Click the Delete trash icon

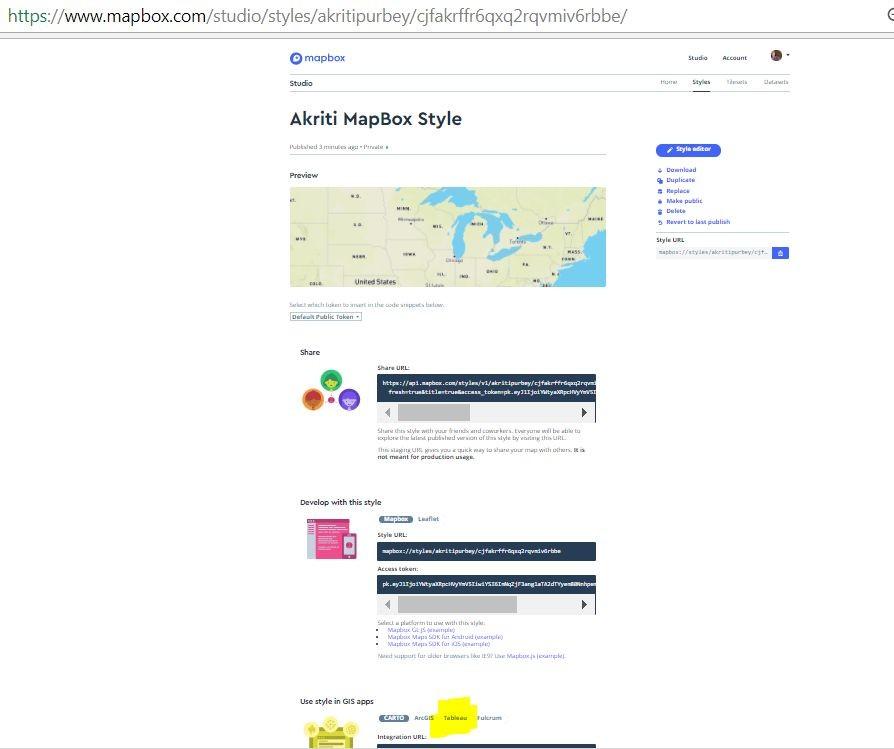coord(660,211)
